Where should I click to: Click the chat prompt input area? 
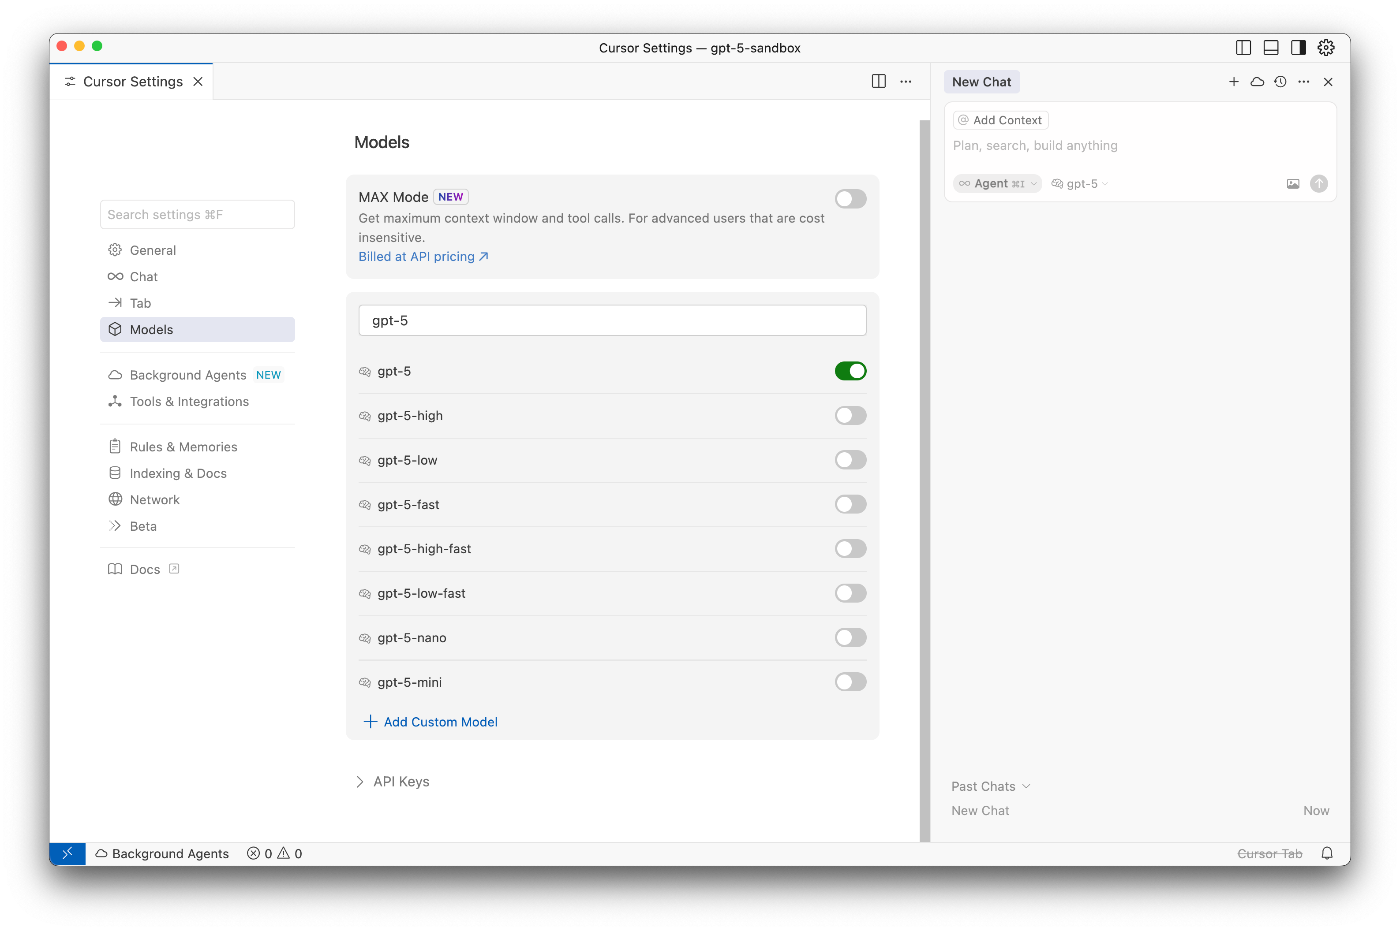pos(1140,146)
